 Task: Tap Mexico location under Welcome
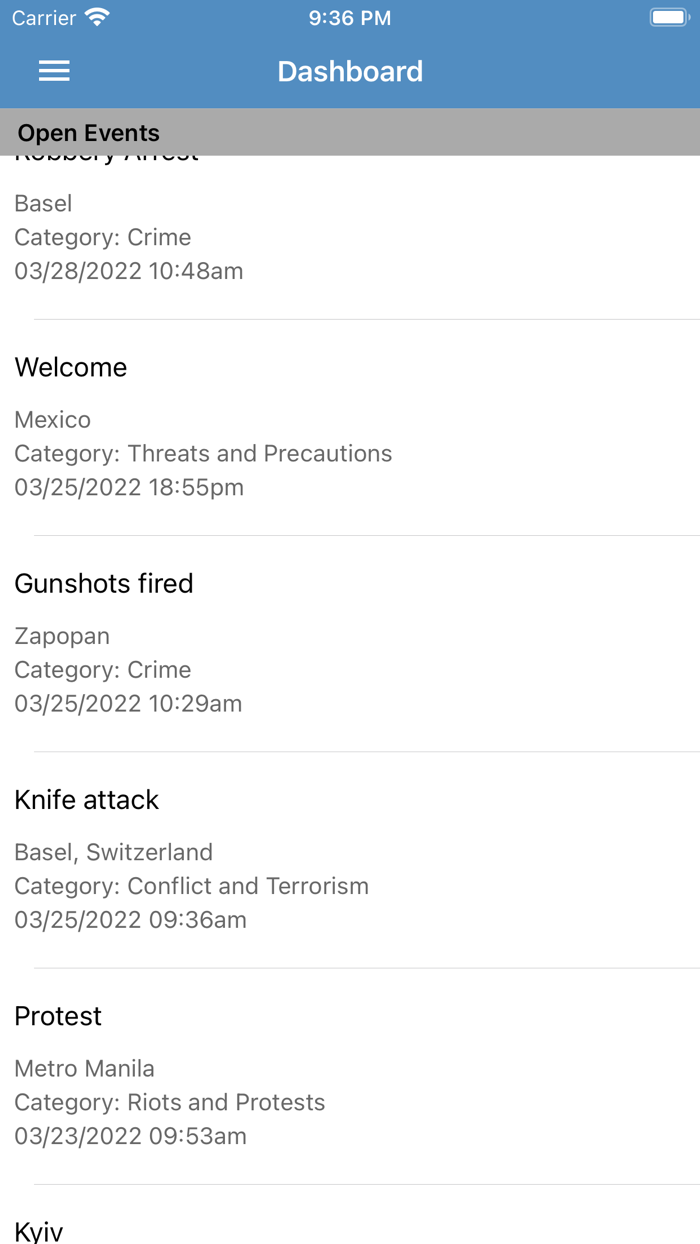coord(53,420)
